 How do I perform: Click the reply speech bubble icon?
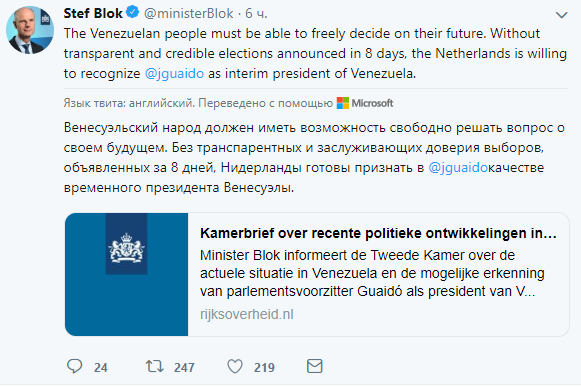[74, 366]
